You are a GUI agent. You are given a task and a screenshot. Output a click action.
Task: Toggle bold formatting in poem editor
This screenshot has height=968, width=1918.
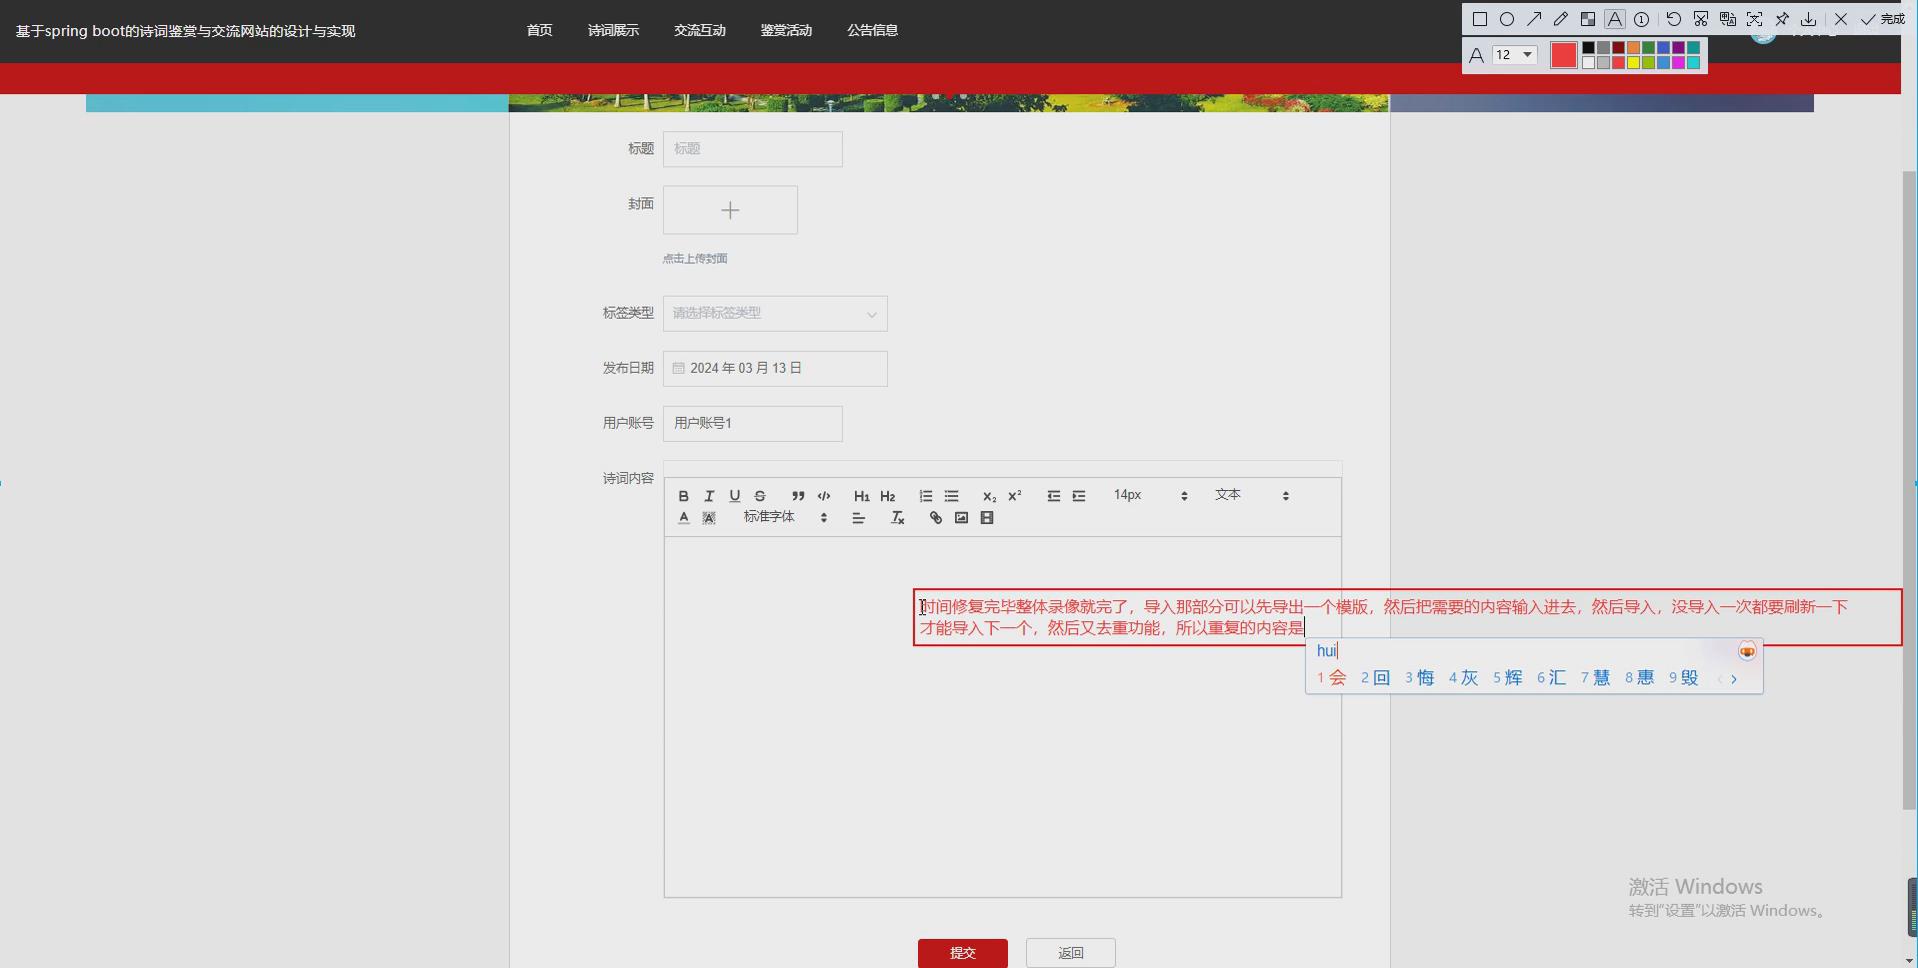pyautogui.click(x=683, y=496)
